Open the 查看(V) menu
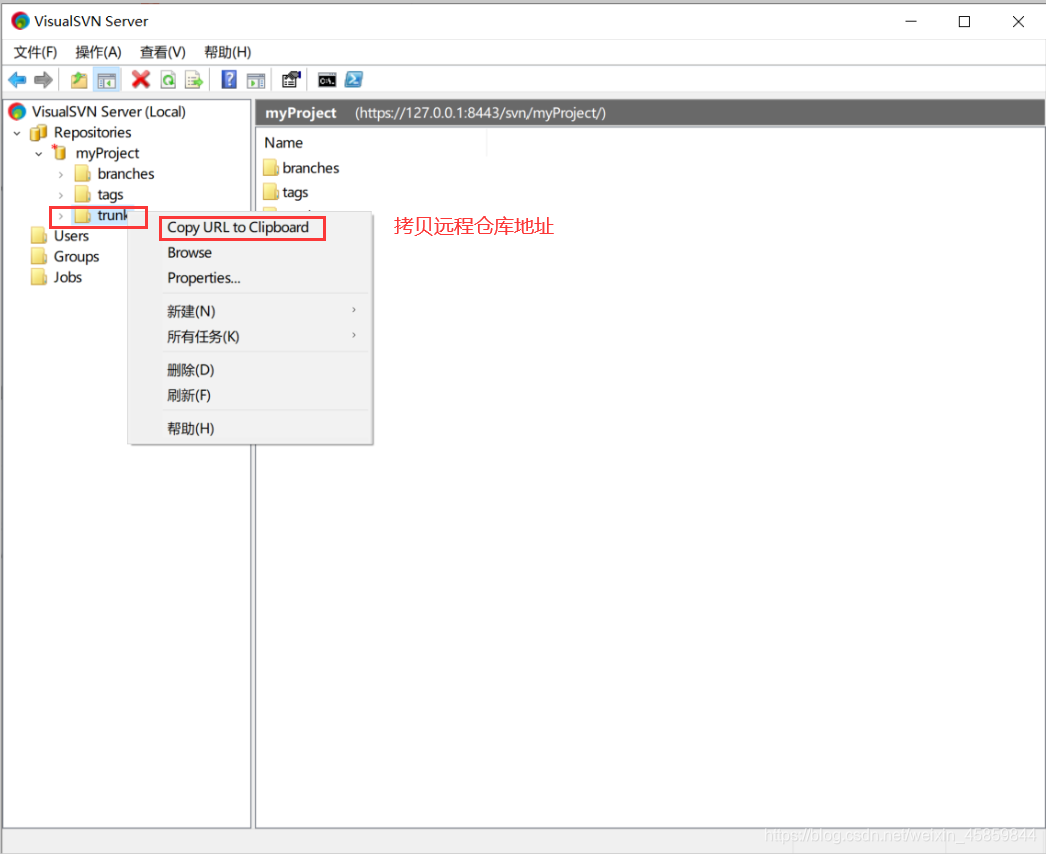 click(x=163, y=52)
